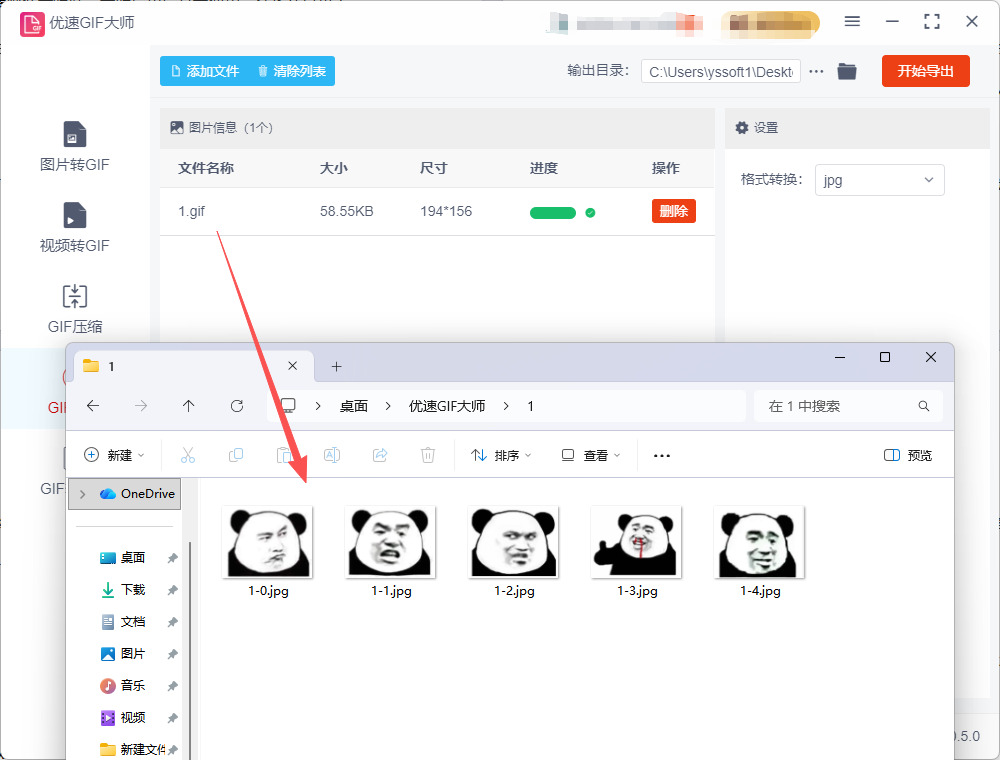
Task: Open 视频转GIF mode in sidebar
Action: click(75, 228)
